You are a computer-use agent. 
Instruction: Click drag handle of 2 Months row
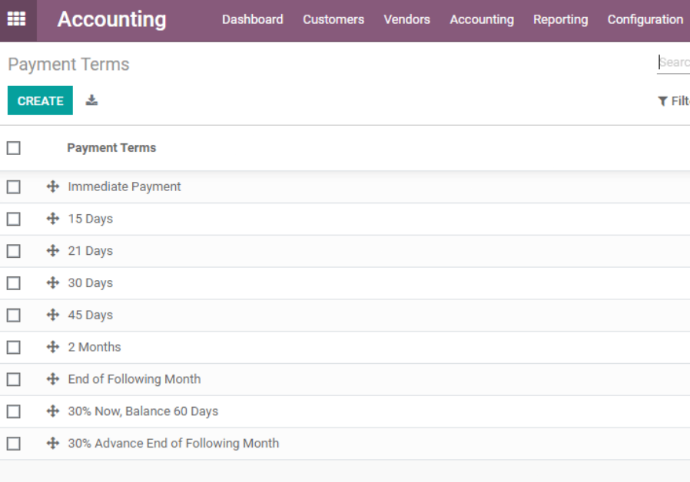click(x=53, y=347)
